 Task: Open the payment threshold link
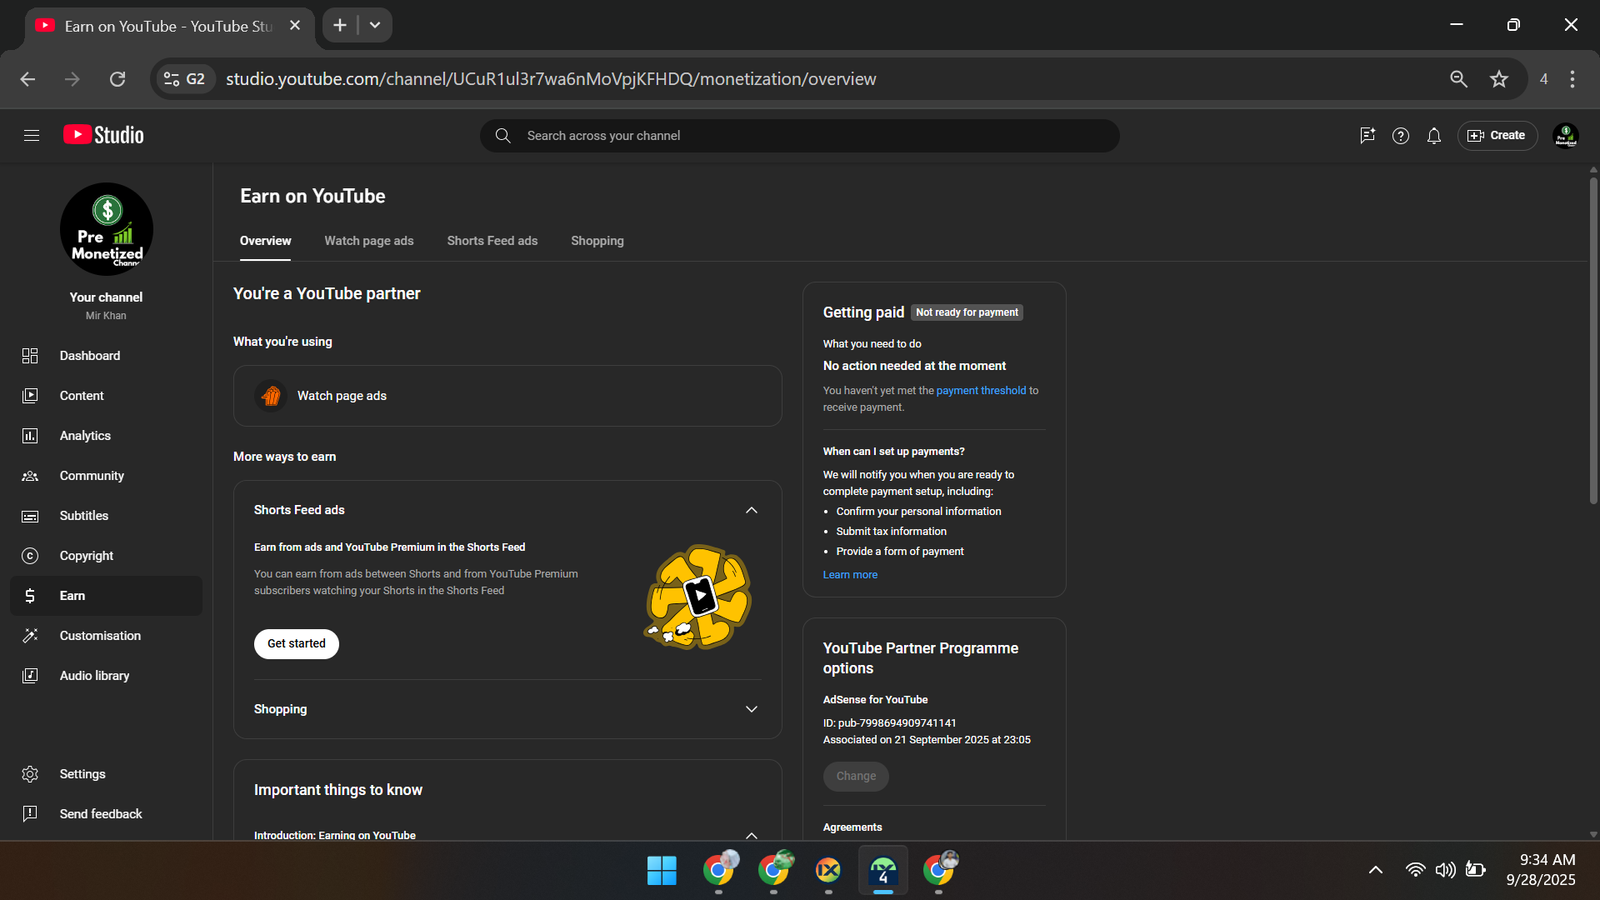[980, 391]
